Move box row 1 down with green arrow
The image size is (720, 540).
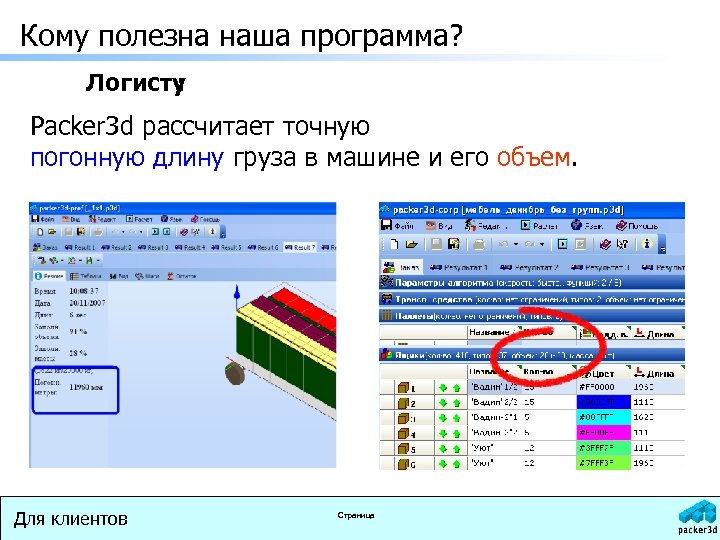pos(443,388)
